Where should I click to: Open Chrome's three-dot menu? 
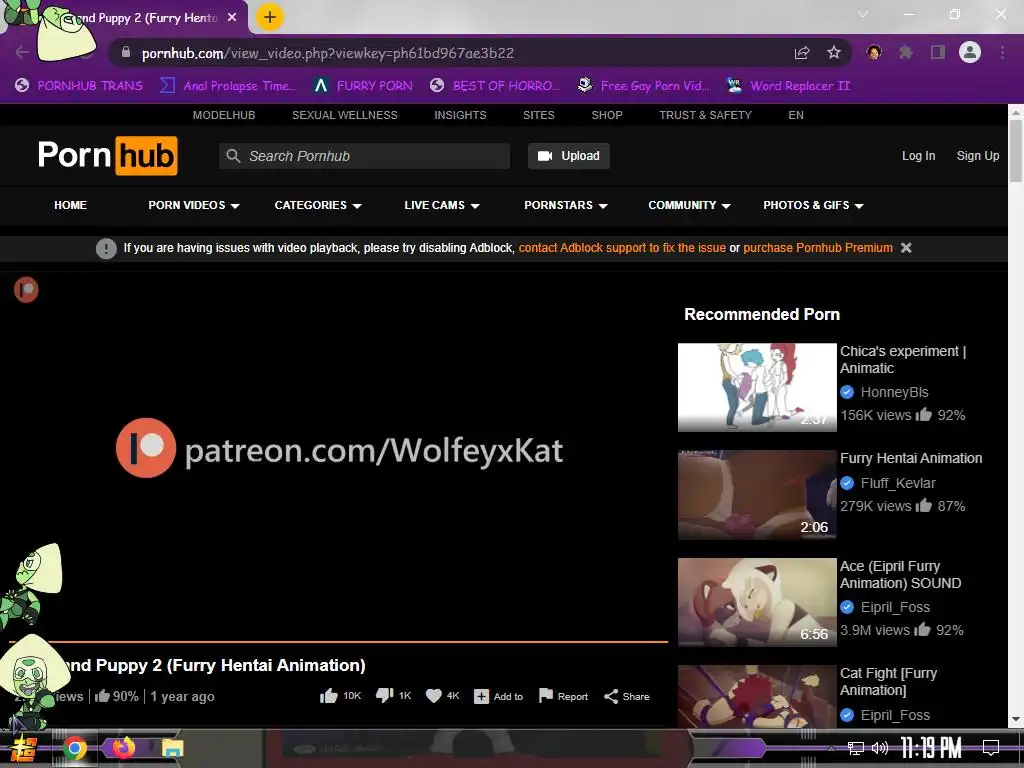click(1002, 52)
